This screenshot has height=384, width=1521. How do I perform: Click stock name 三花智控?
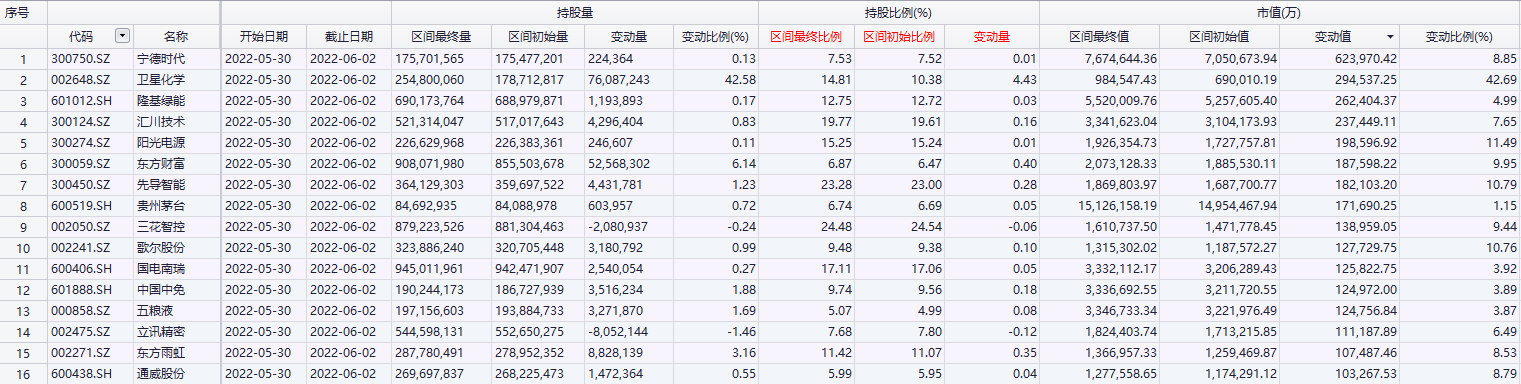pyautogui.click(x=161, y=226)
